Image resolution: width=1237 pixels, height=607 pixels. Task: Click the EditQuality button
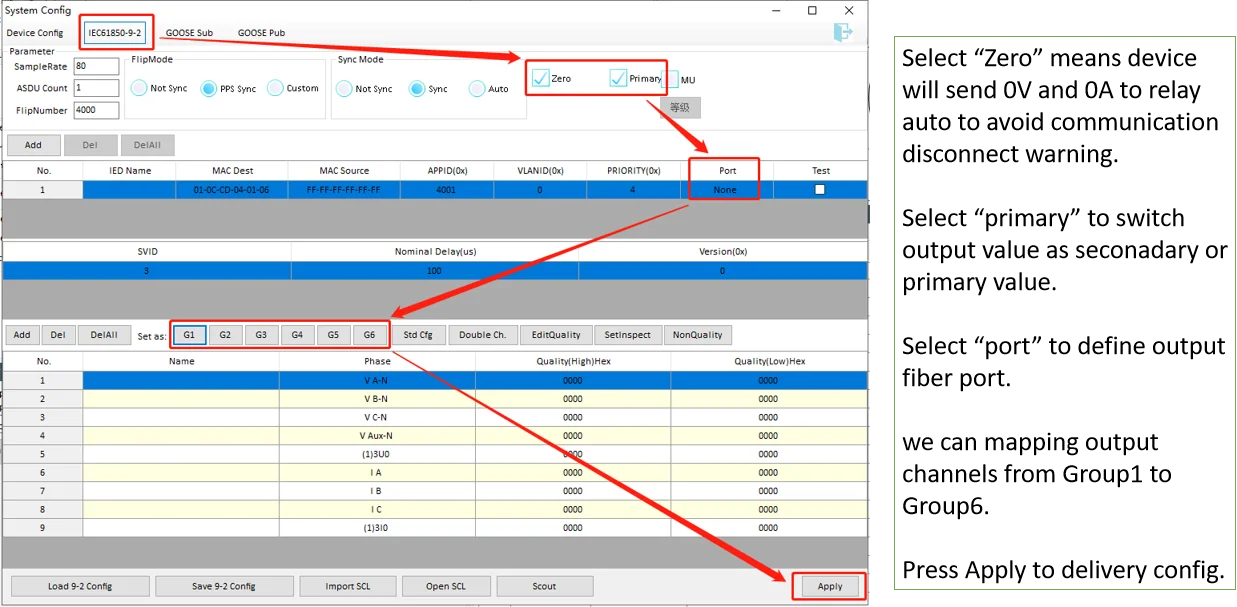click(x=556, y=335)
